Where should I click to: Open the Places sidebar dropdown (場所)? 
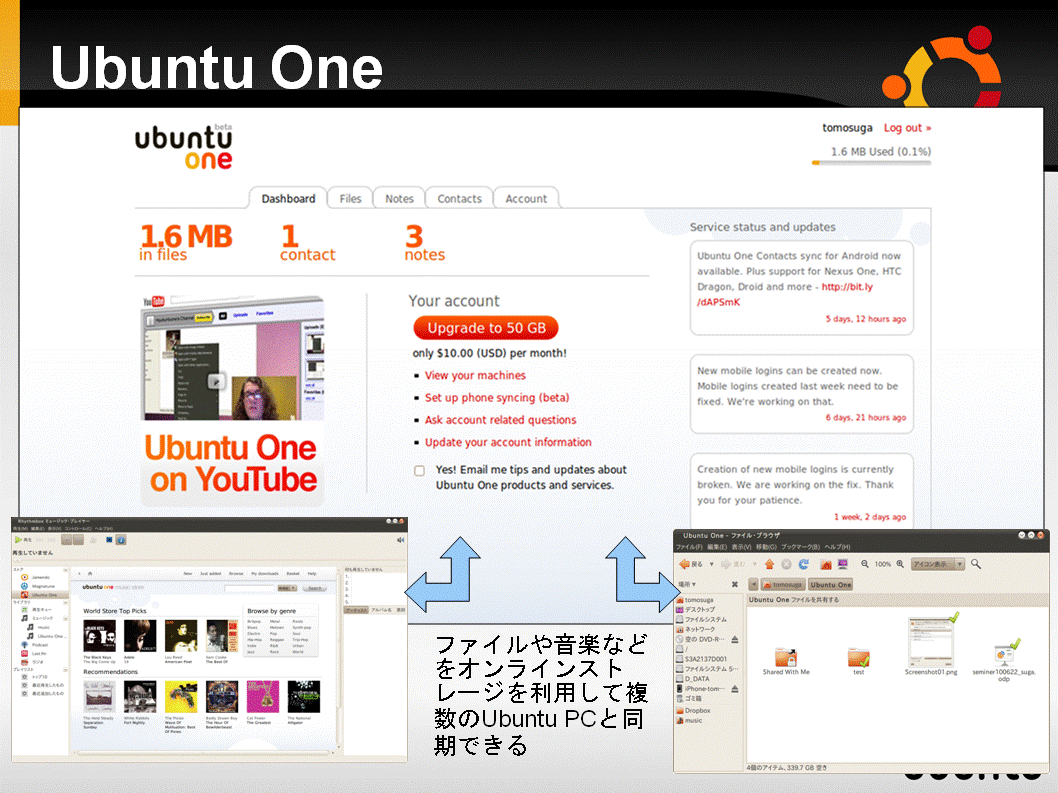(688, 584)
